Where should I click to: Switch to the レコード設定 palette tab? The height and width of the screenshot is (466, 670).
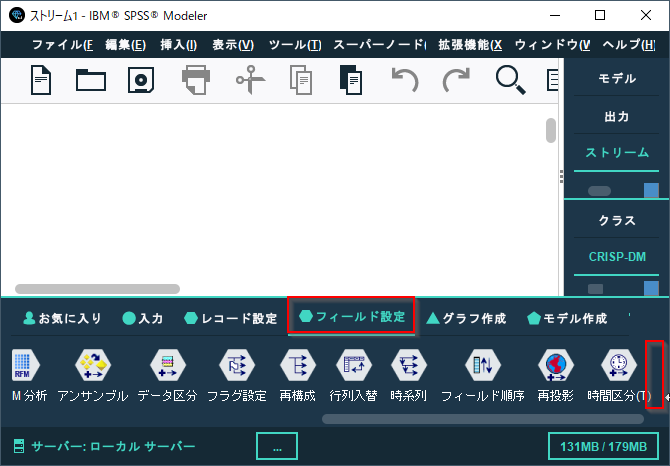pyautogui.click(x=231, y=318)
